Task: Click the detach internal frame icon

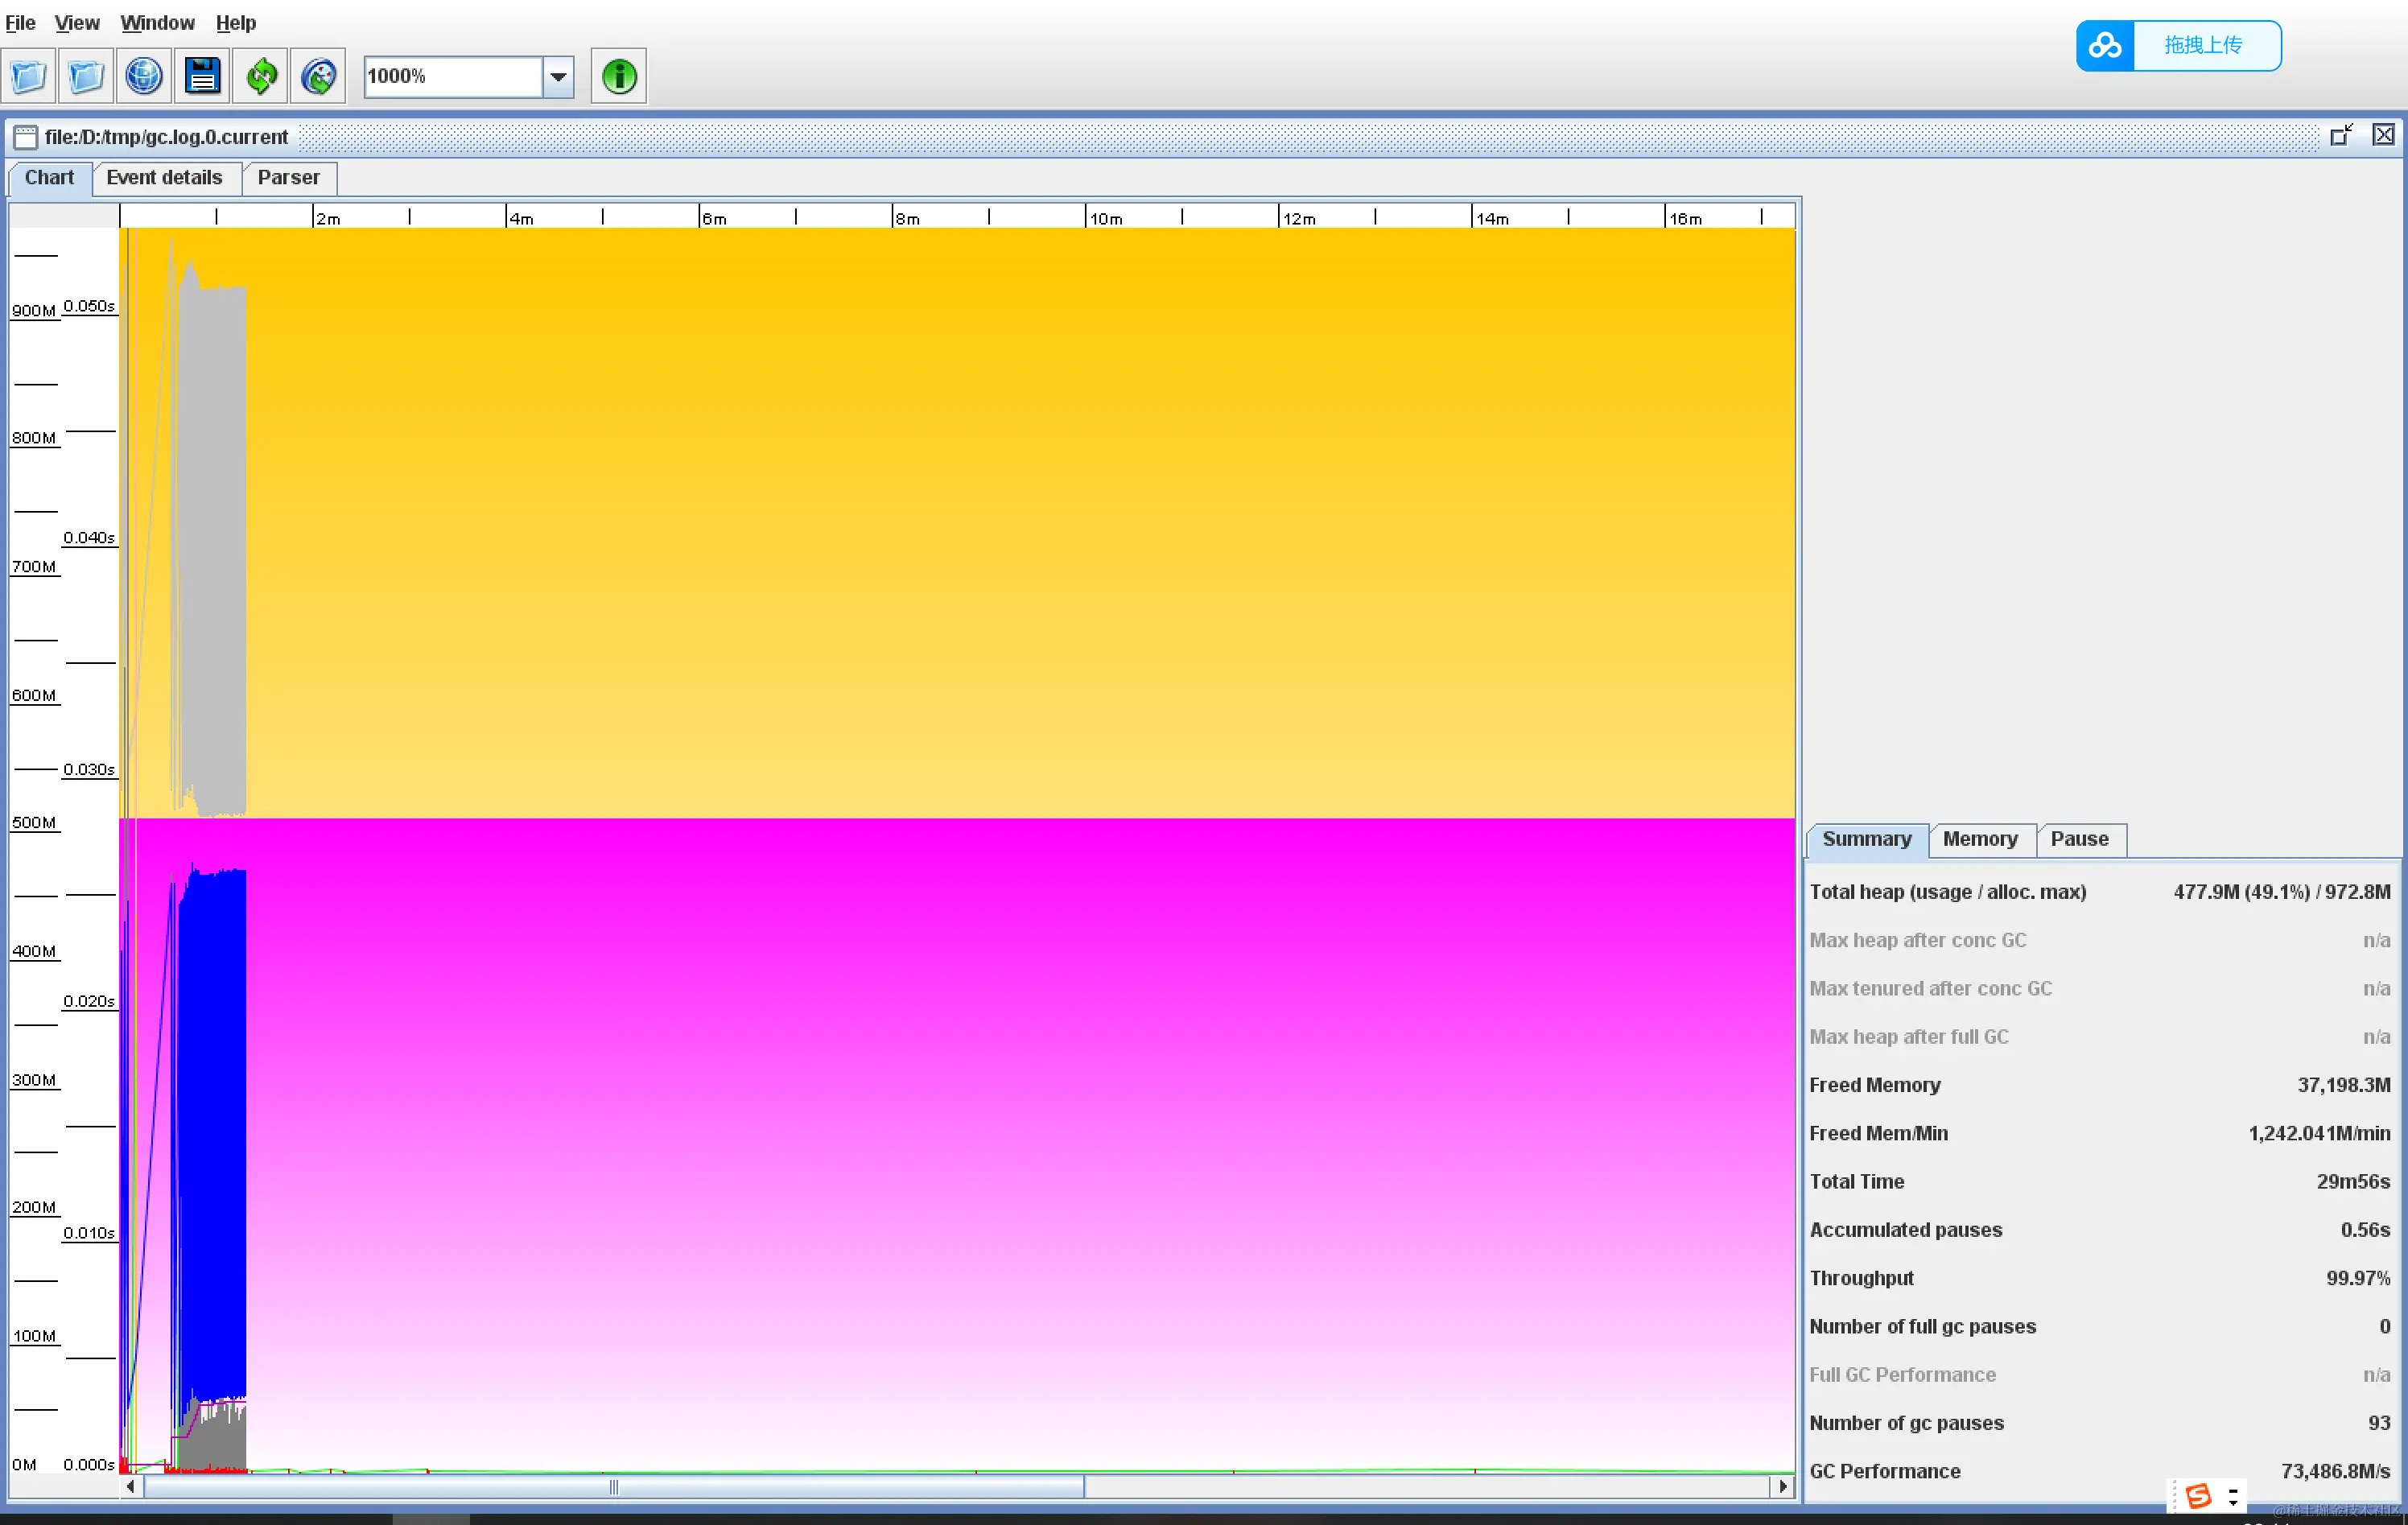Action: point(2341,136)
